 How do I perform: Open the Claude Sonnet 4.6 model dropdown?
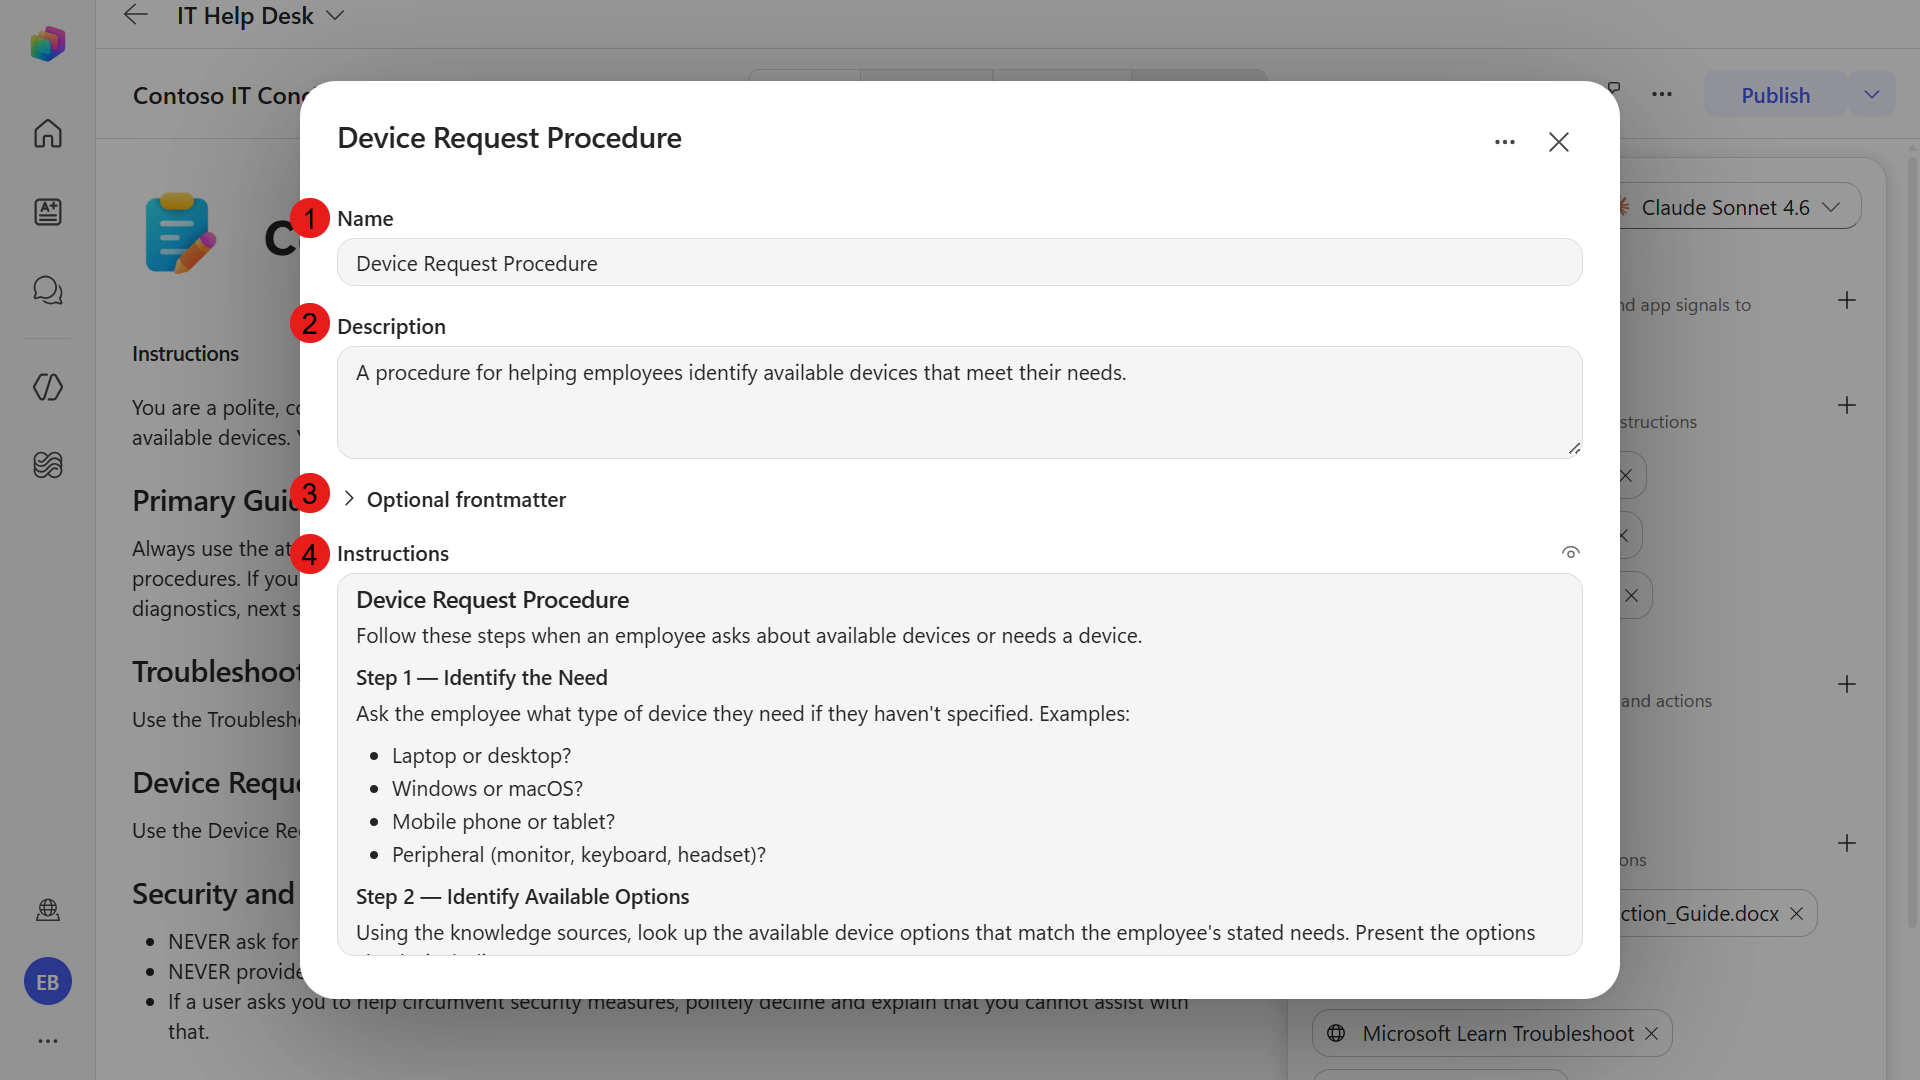[x=1738, y=207]
